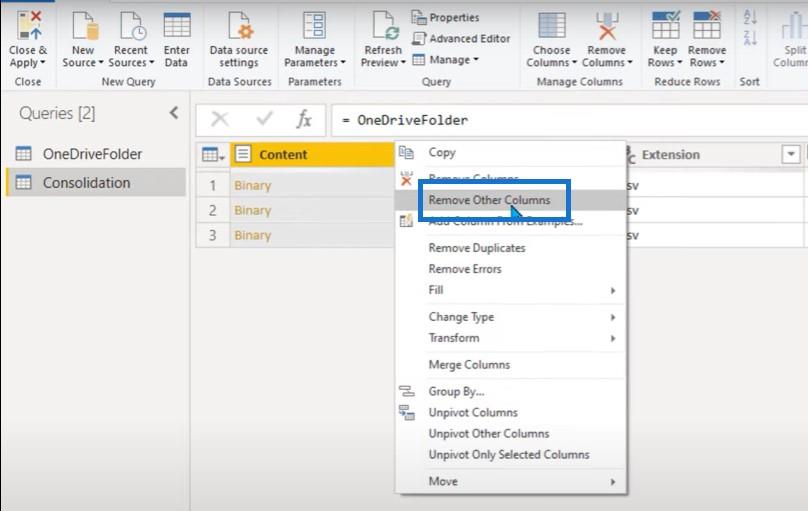Select the Consolidation query
This screenshot has width=808, height=511.
[x=96, y=182]
